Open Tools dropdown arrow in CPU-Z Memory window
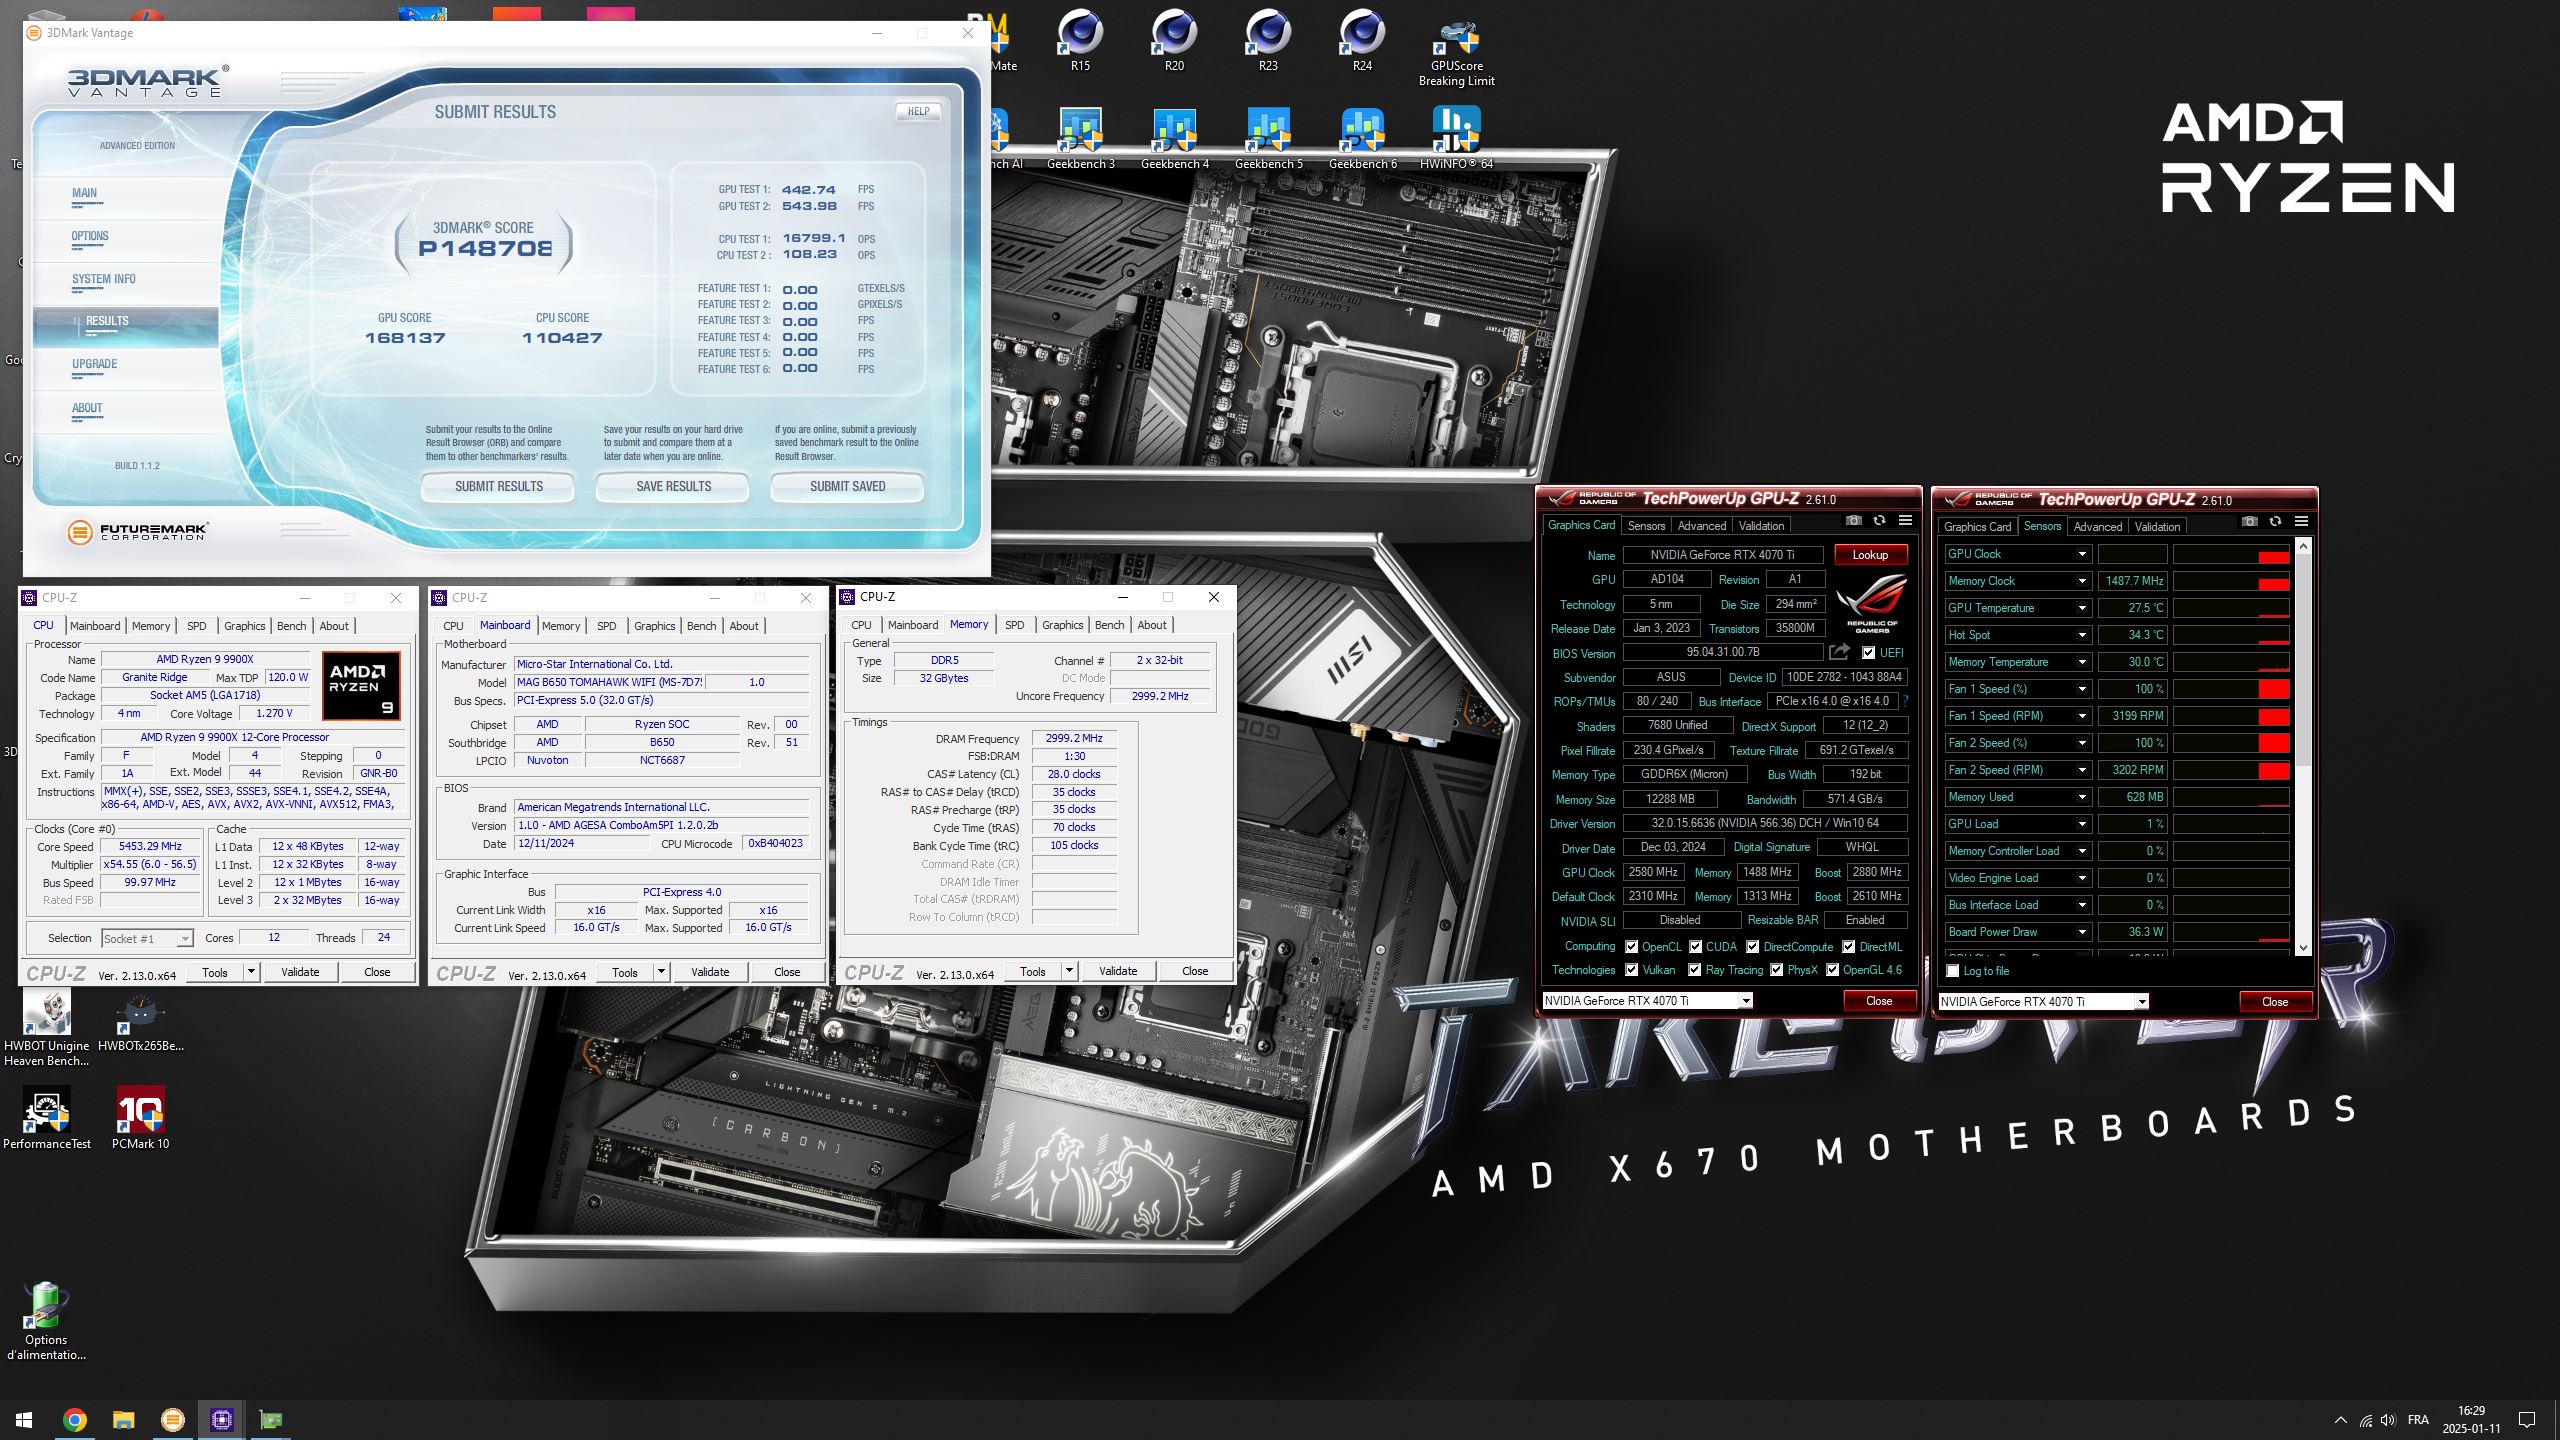The width and height of the screenshot is (2560, 1440). [1069, 971]
